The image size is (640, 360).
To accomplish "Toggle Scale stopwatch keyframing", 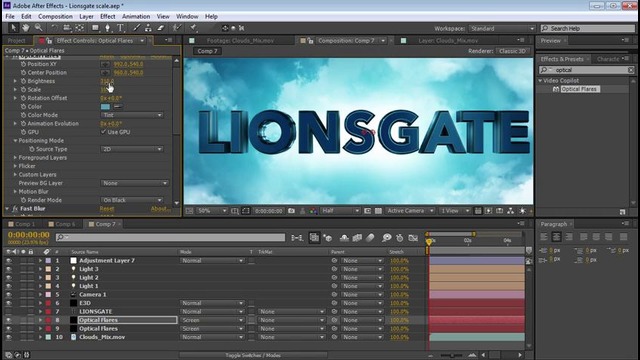I will click(23, 89).
